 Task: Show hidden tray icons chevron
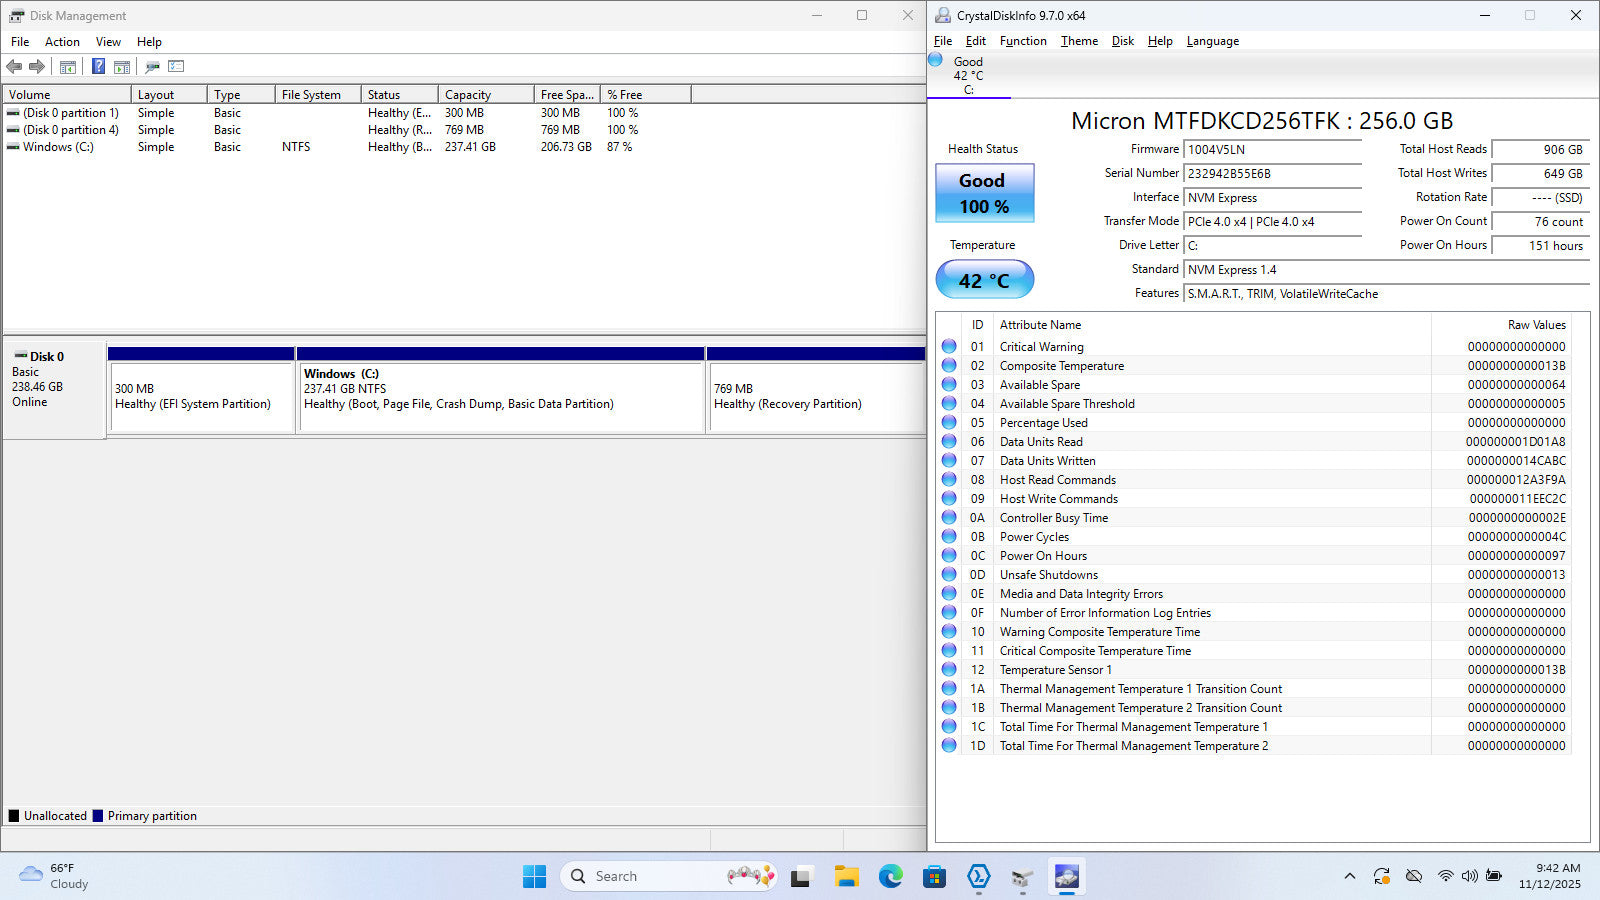tap(1349, 876)
